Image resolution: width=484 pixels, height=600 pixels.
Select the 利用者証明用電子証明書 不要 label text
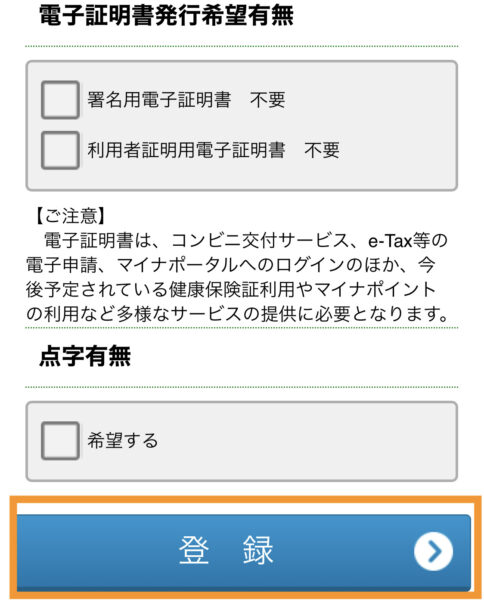coord(213,150)
